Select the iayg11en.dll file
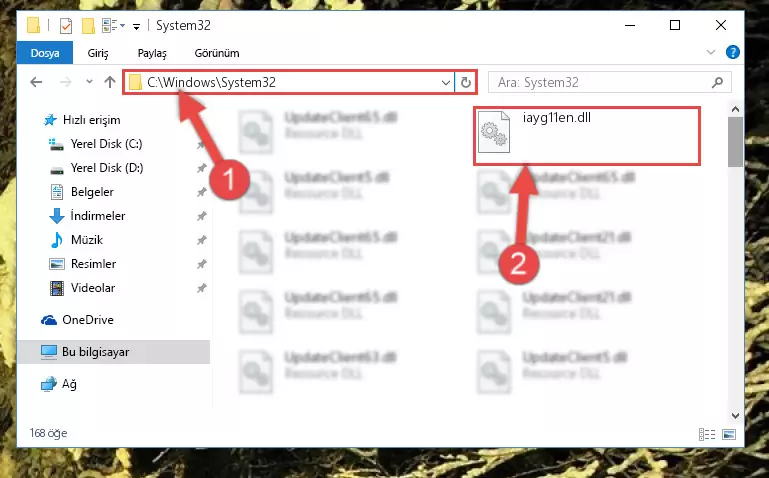This screenshot has width=769, height=478. [x=587, y=136]
